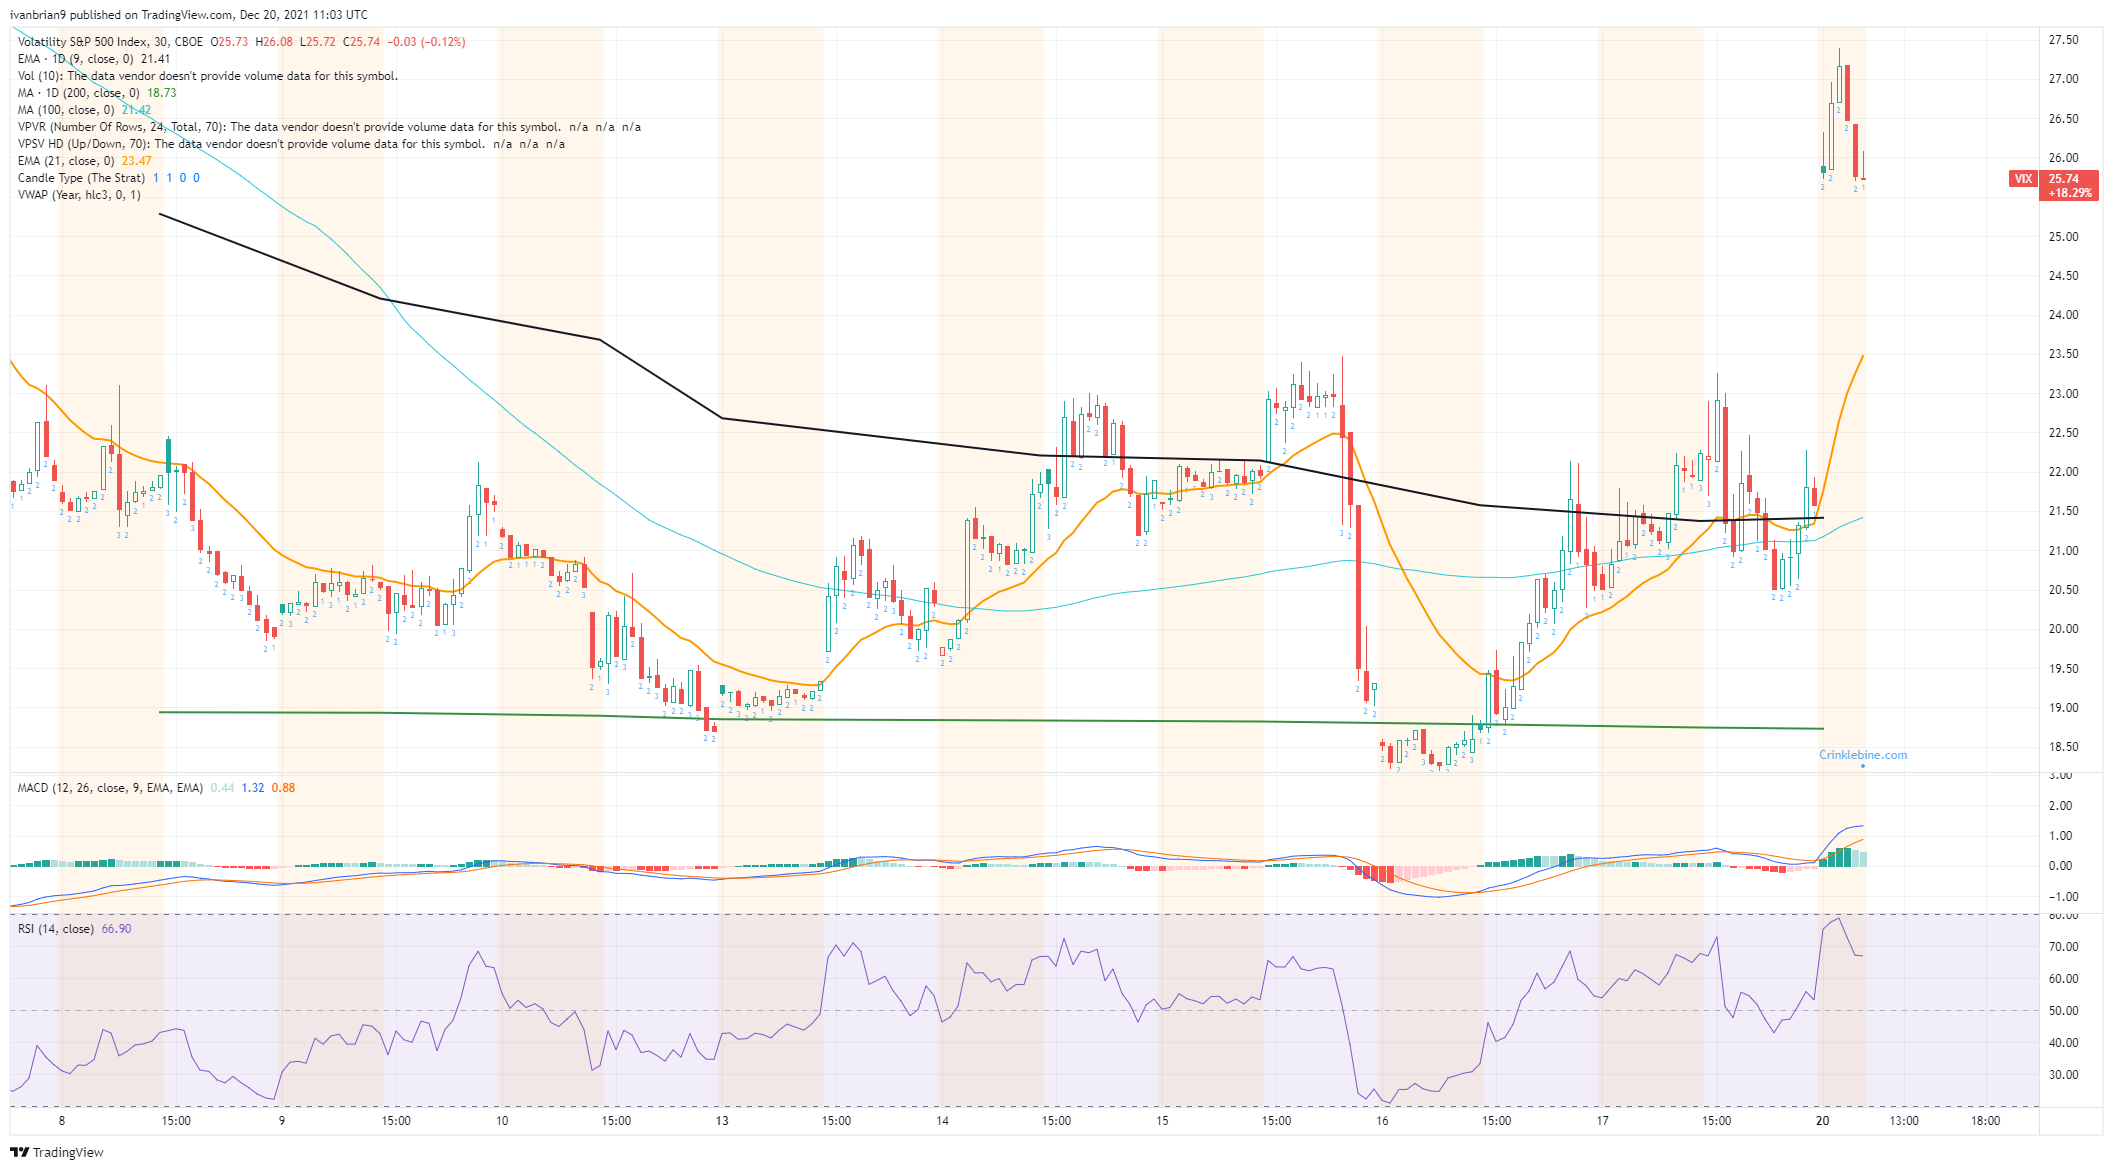Click the 18.50 label on price axis
2113x1170 pixels.
[x=2063, y=747]
